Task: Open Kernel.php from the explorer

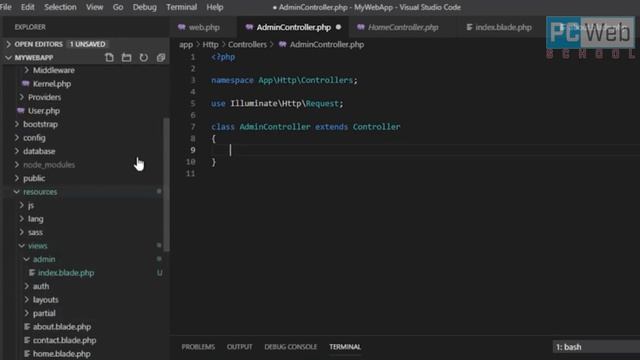Action: pos(52,84)
